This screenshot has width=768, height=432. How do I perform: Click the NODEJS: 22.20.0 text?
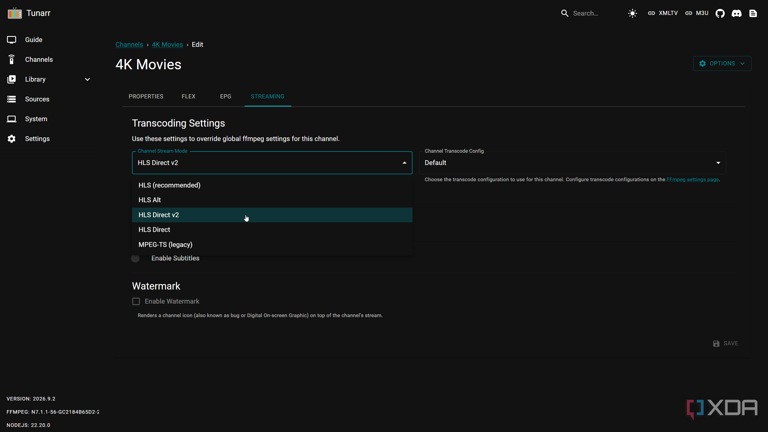tap(28, 425)
